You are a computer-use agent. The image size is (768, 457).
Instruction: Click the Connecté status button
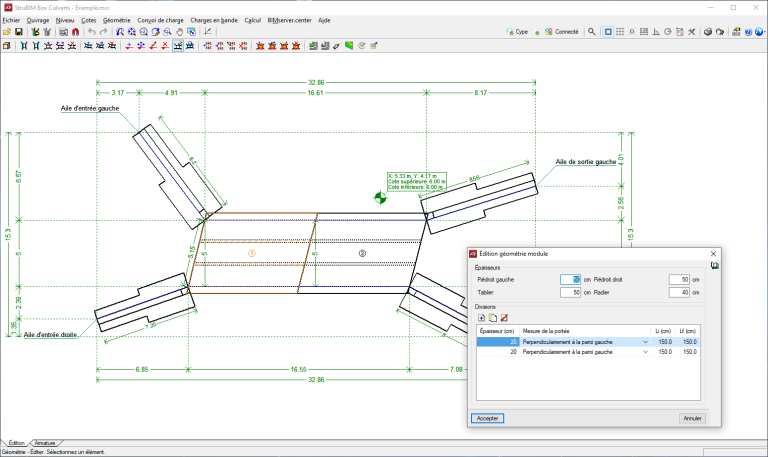click(562, 32)
